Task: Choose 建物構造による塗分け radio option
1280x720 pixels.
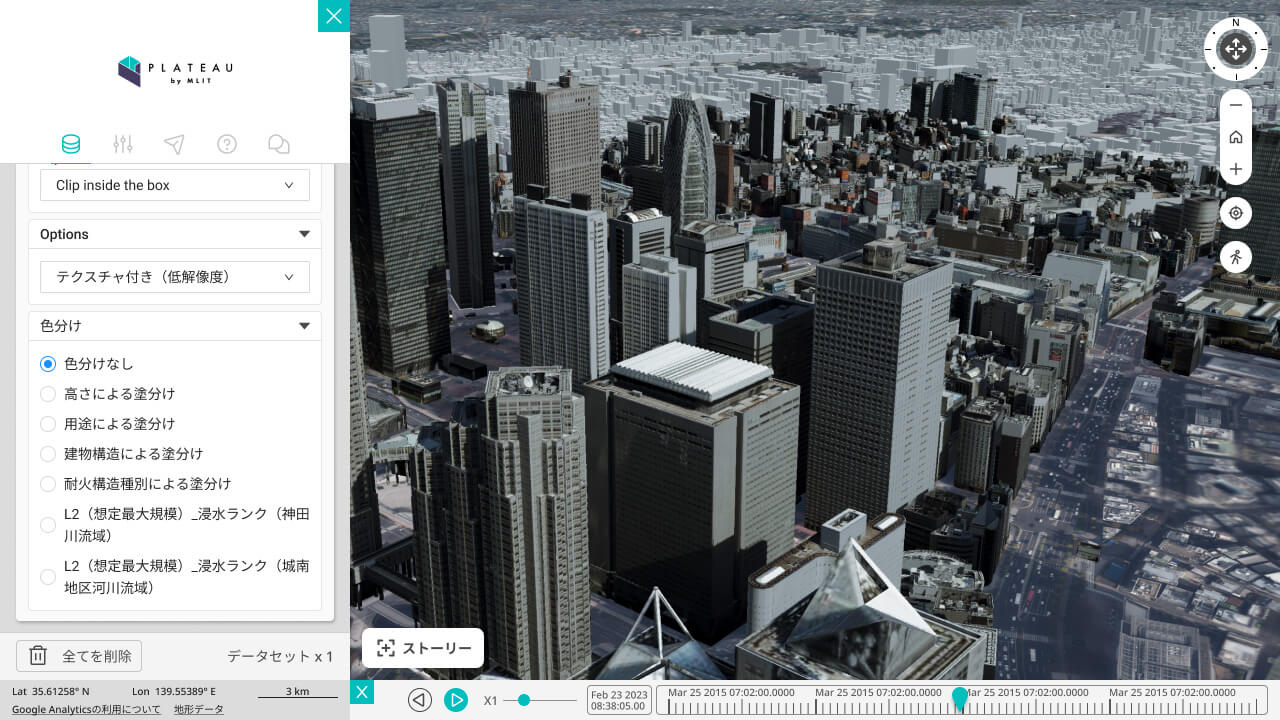Action: coord(48,454)
